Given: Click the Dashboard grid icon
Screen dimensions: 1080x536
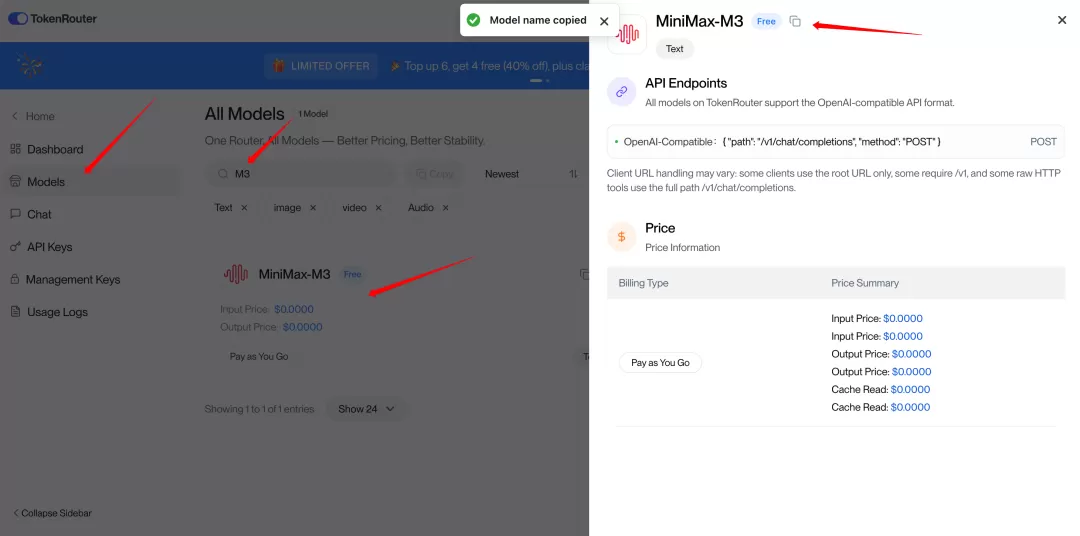Looking at the screenshot, I should [x=15, y=150].
